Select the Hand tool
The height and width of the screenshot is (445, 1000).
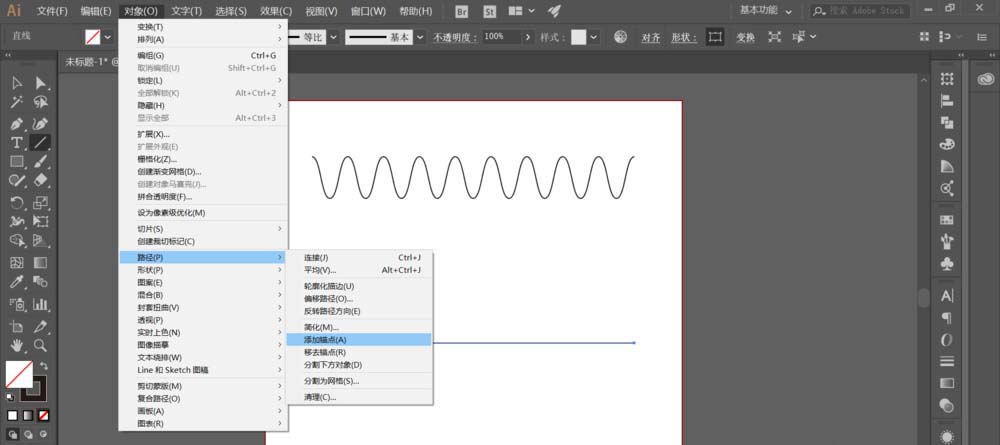17,346
